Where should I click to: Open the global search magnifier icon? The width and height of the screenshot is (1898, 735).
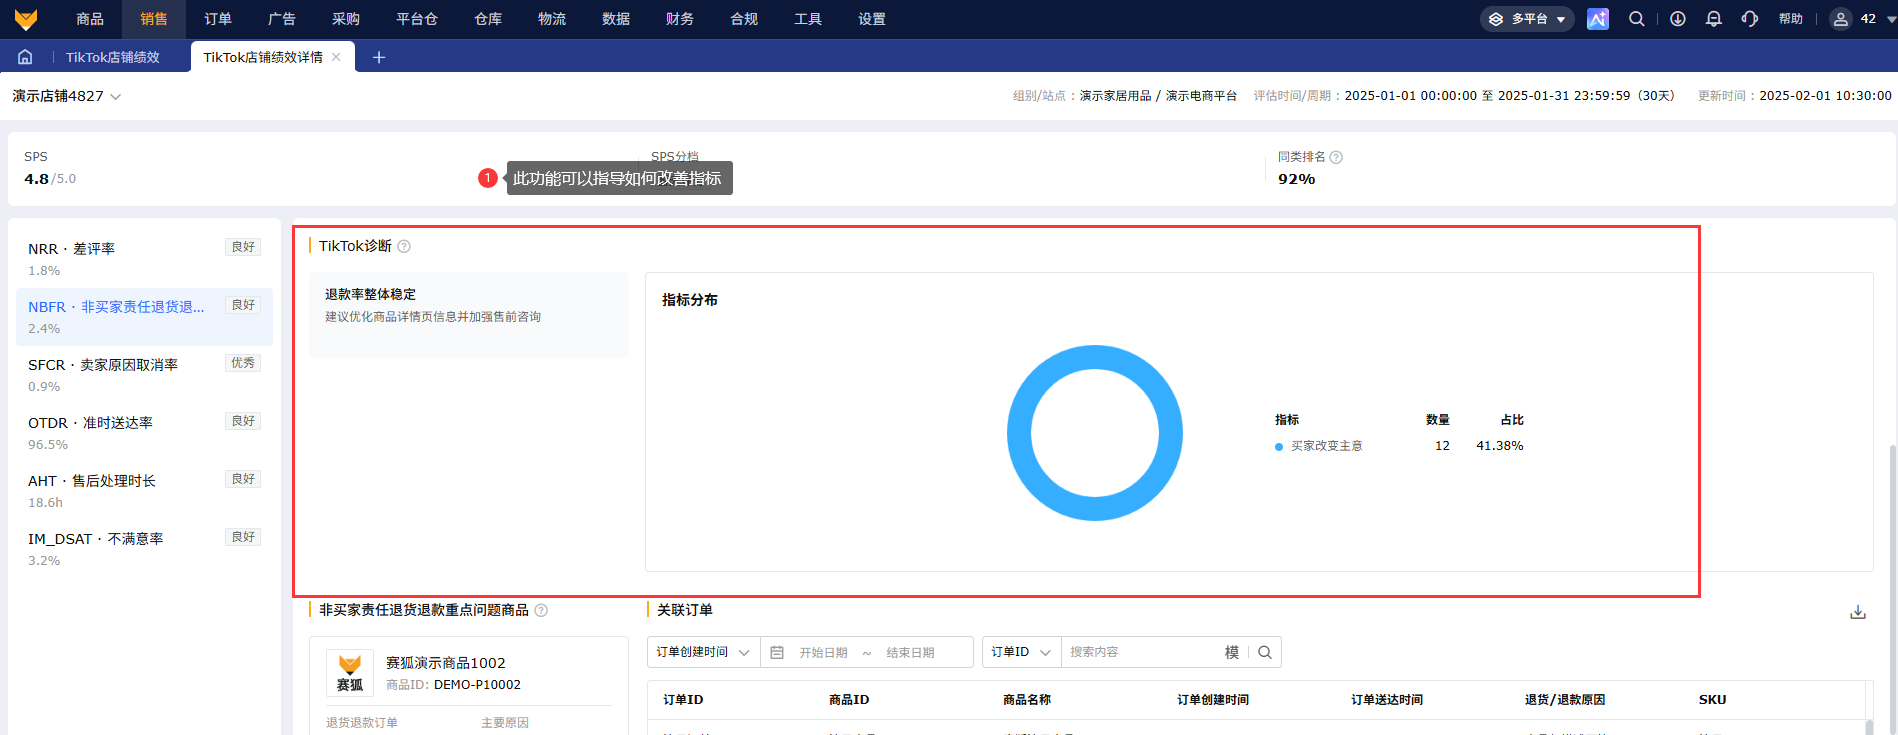1637,19
